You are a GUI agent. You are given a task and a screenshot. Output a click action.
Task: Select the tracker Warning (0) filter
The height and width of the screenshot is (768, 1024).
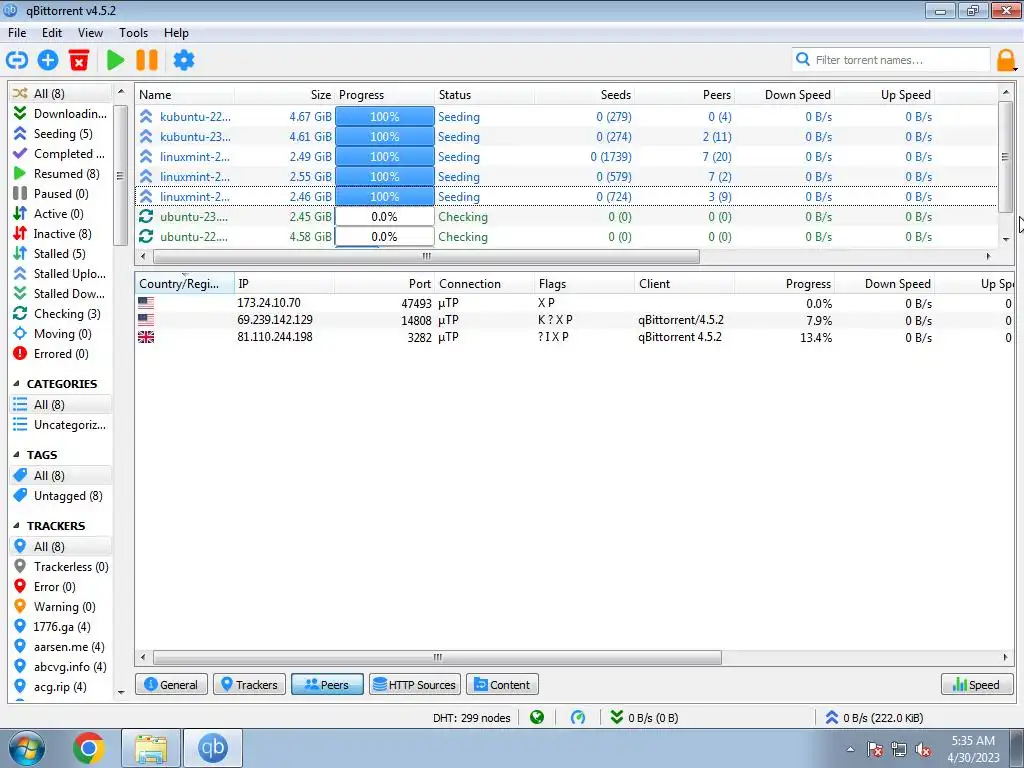61,607
